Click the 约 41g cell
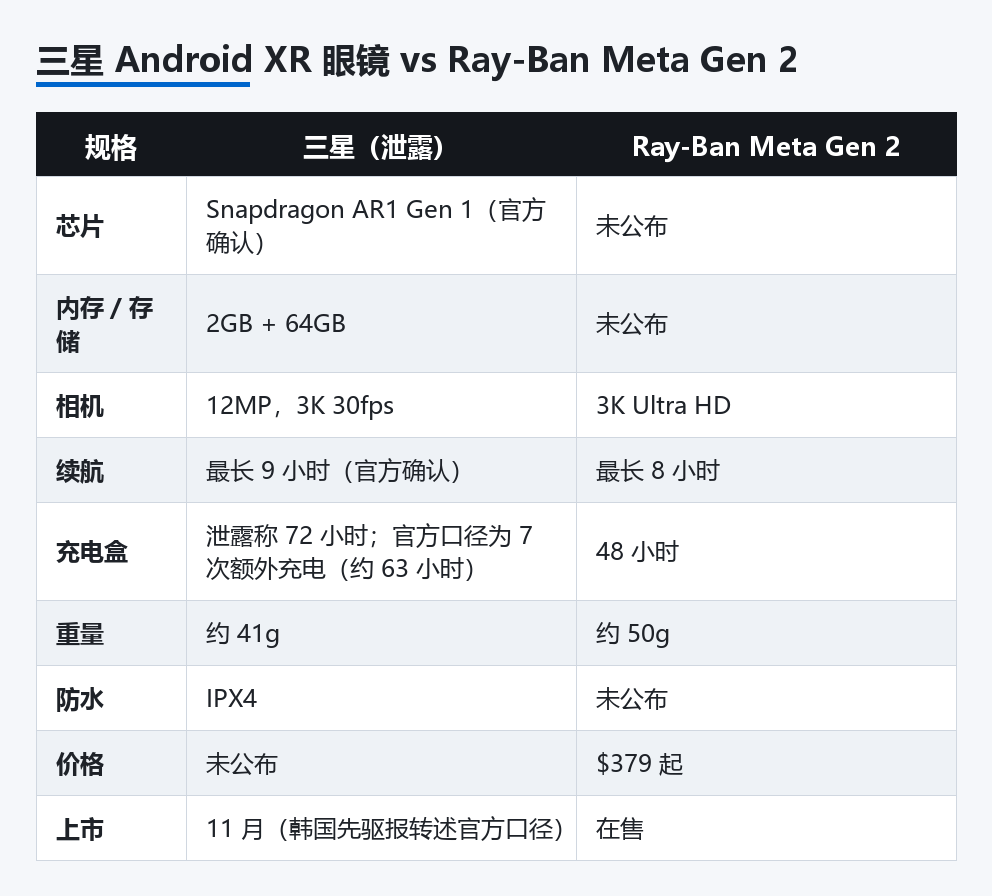The height and width of the screenshot is (896, 992). coord(381,633)
